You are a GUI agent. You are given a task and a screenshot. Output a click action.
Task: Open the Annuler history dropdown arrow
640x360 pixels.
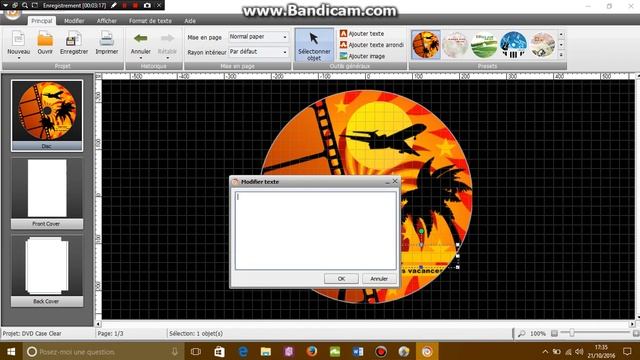coord(141,58)
